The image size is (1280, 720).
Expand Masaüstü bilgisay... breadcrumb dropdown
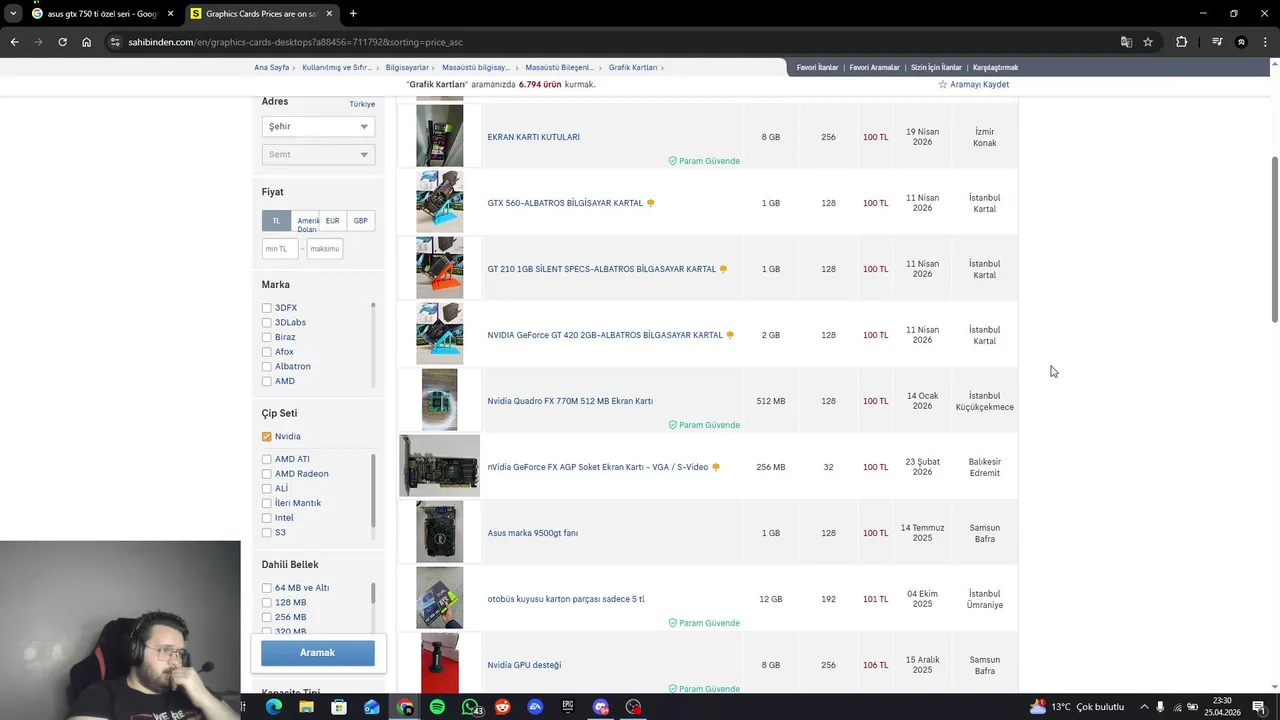[518, 67]
